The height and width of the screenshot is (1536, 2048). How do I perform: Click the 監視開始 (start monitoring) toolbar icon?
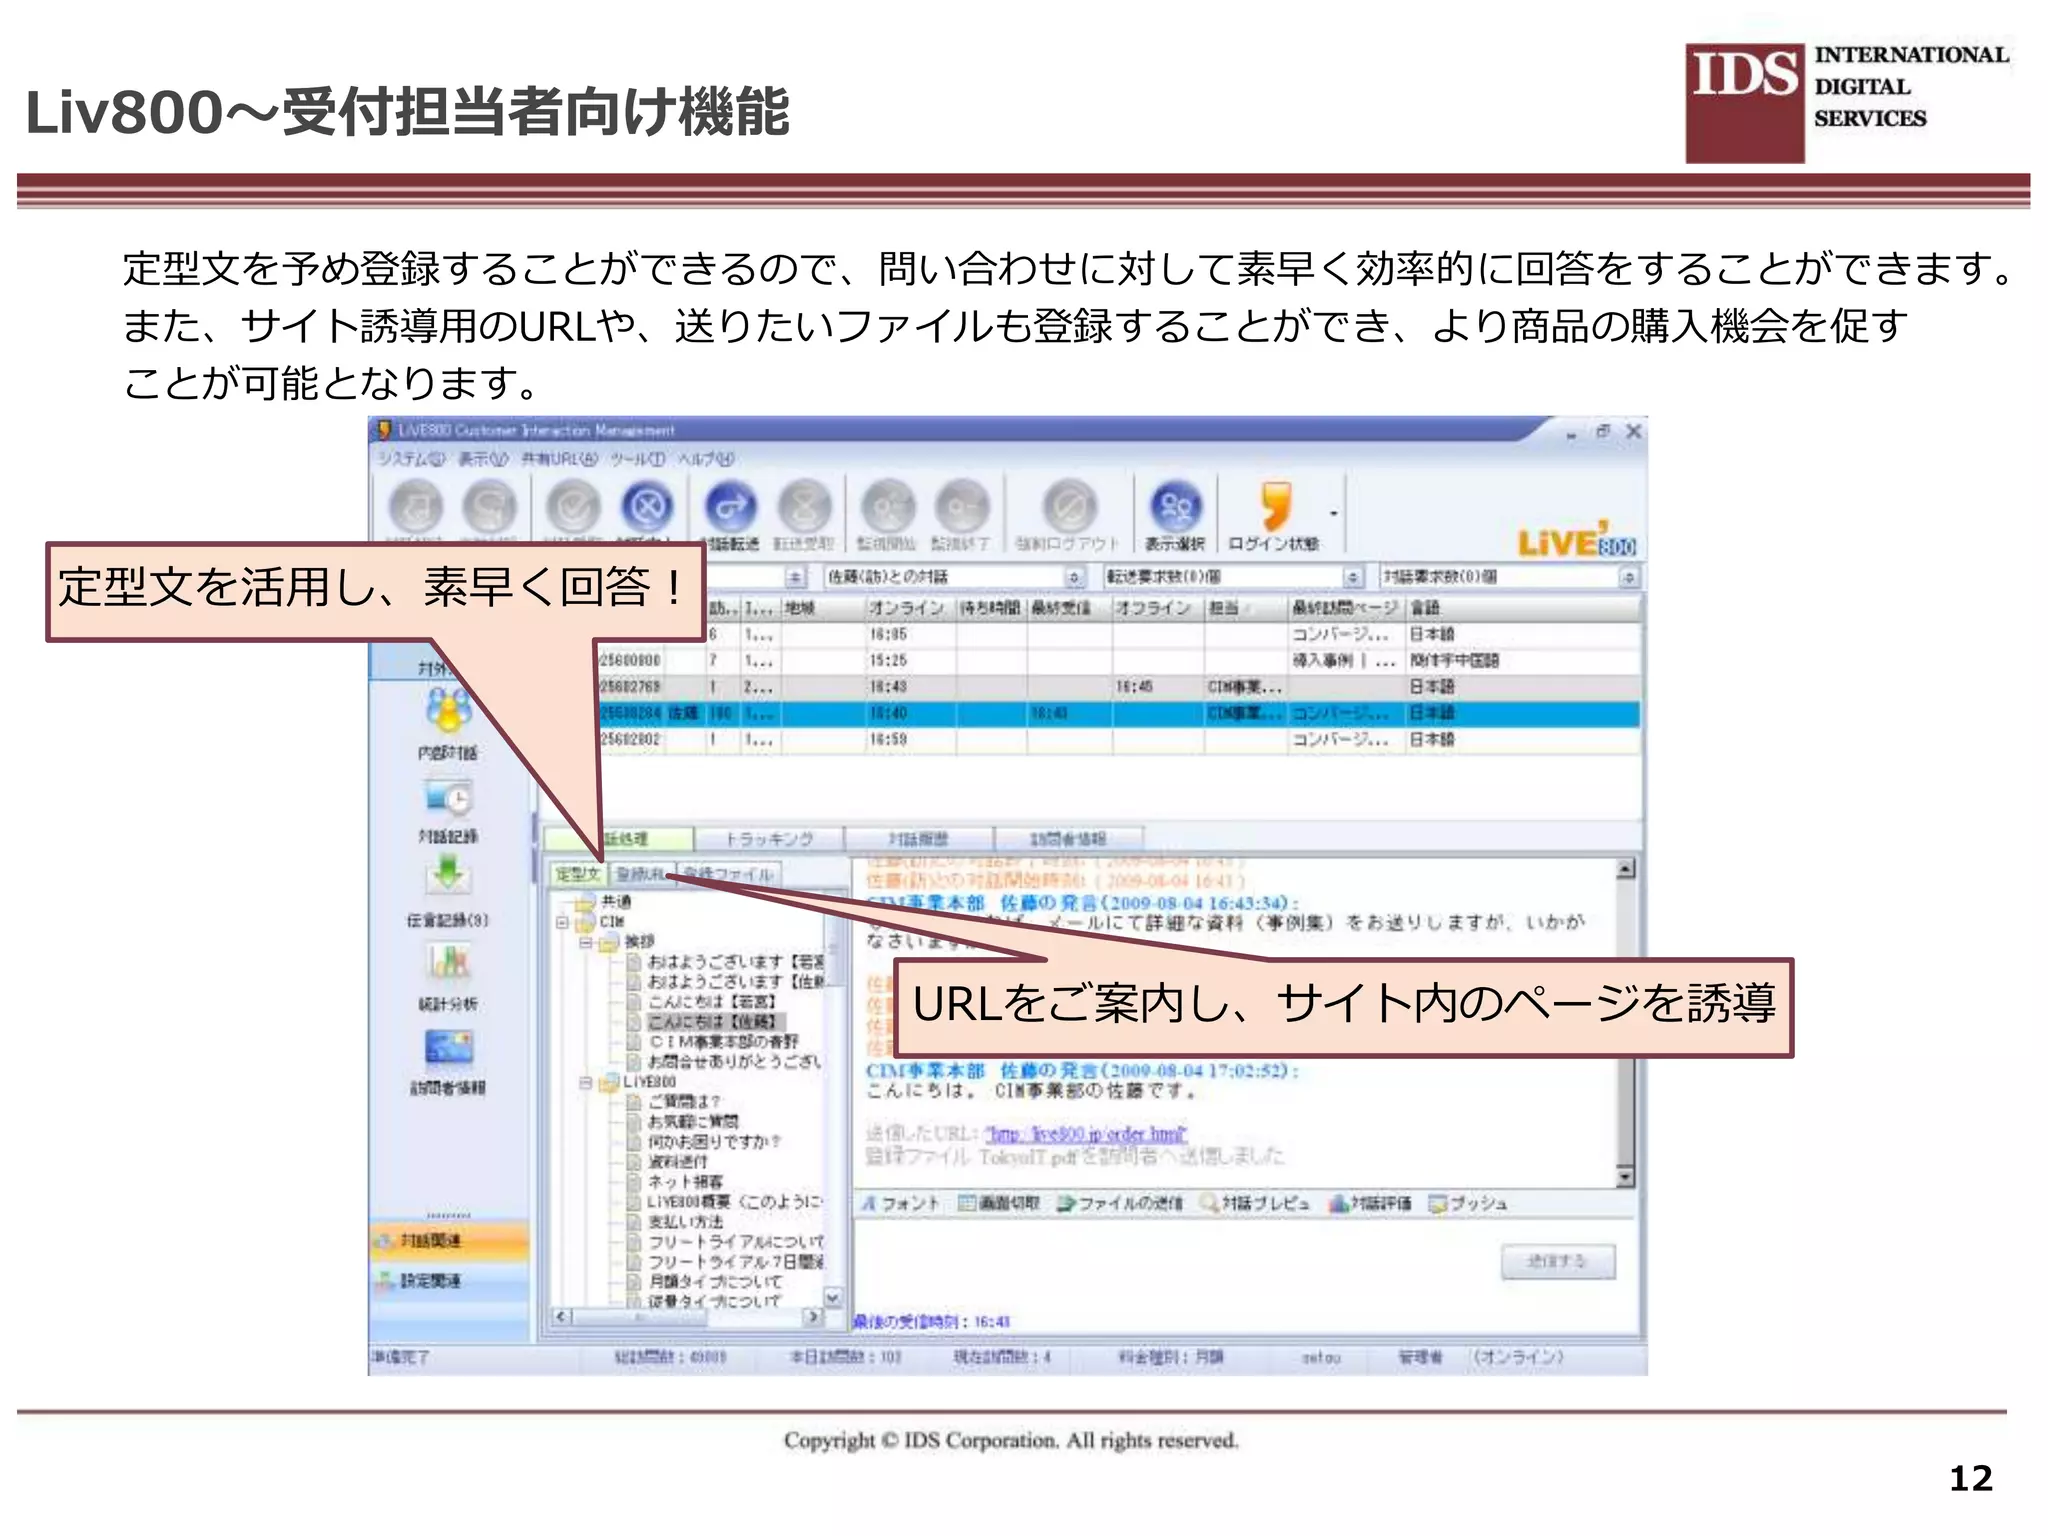tap(888, 506)
